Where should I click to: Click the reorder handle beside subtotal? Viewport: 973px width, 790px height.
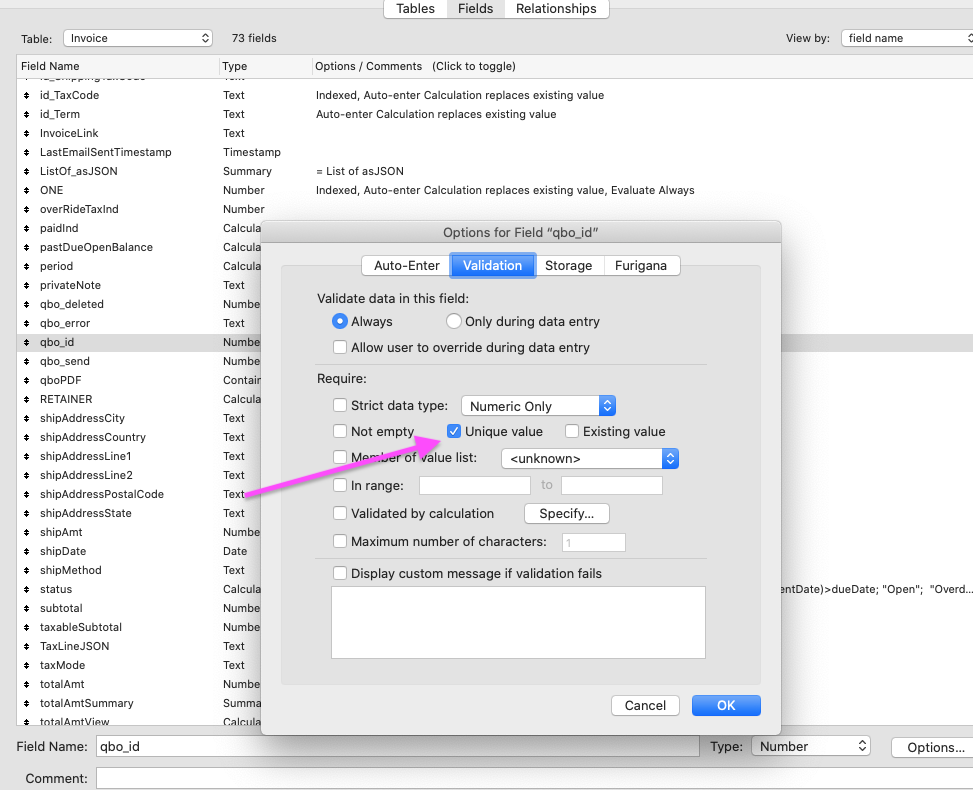point(27,609)
